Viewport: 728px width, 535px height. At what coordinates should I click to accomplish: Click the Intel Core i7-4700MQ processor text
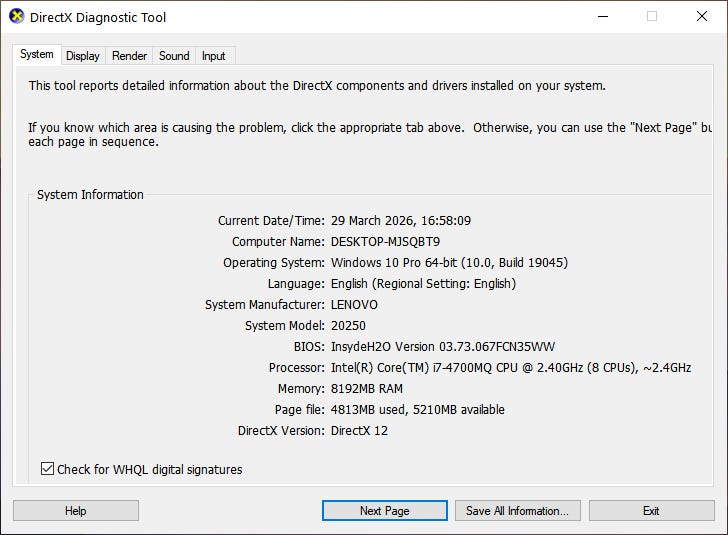point(510,368)
